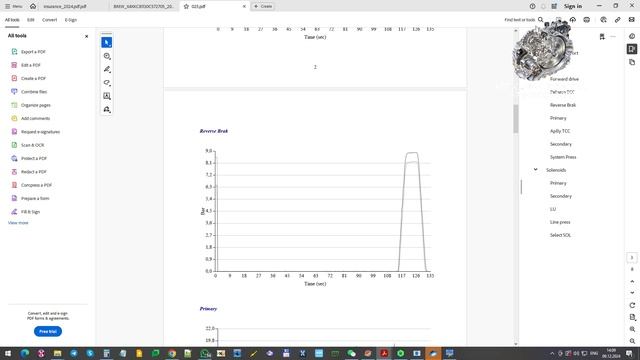
Task: Click Sign in
Action: [573, 6]
